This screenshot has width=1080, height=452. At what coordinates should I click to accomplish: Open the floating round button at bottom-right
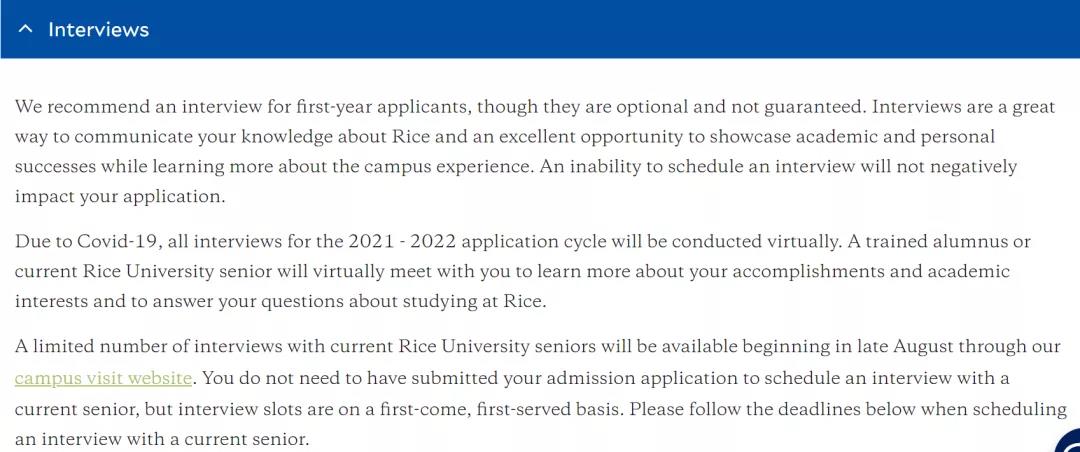coord(1069,443)
